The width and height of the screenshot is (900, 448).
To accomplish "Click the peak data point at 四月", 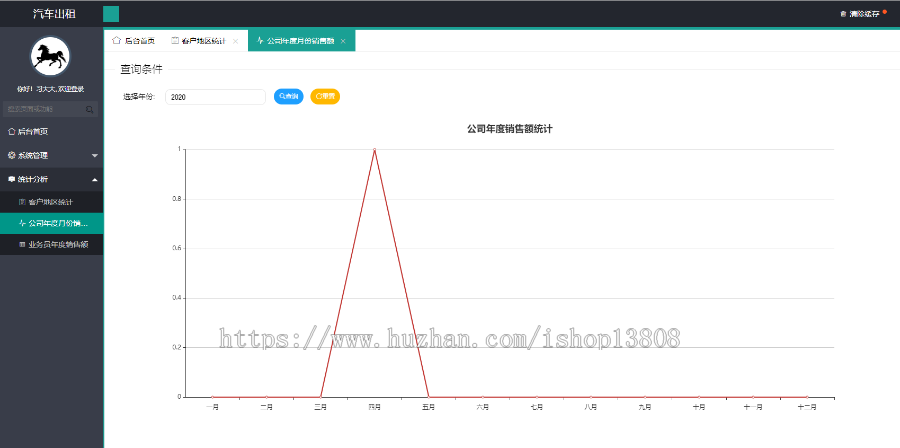I will point(374,150).
